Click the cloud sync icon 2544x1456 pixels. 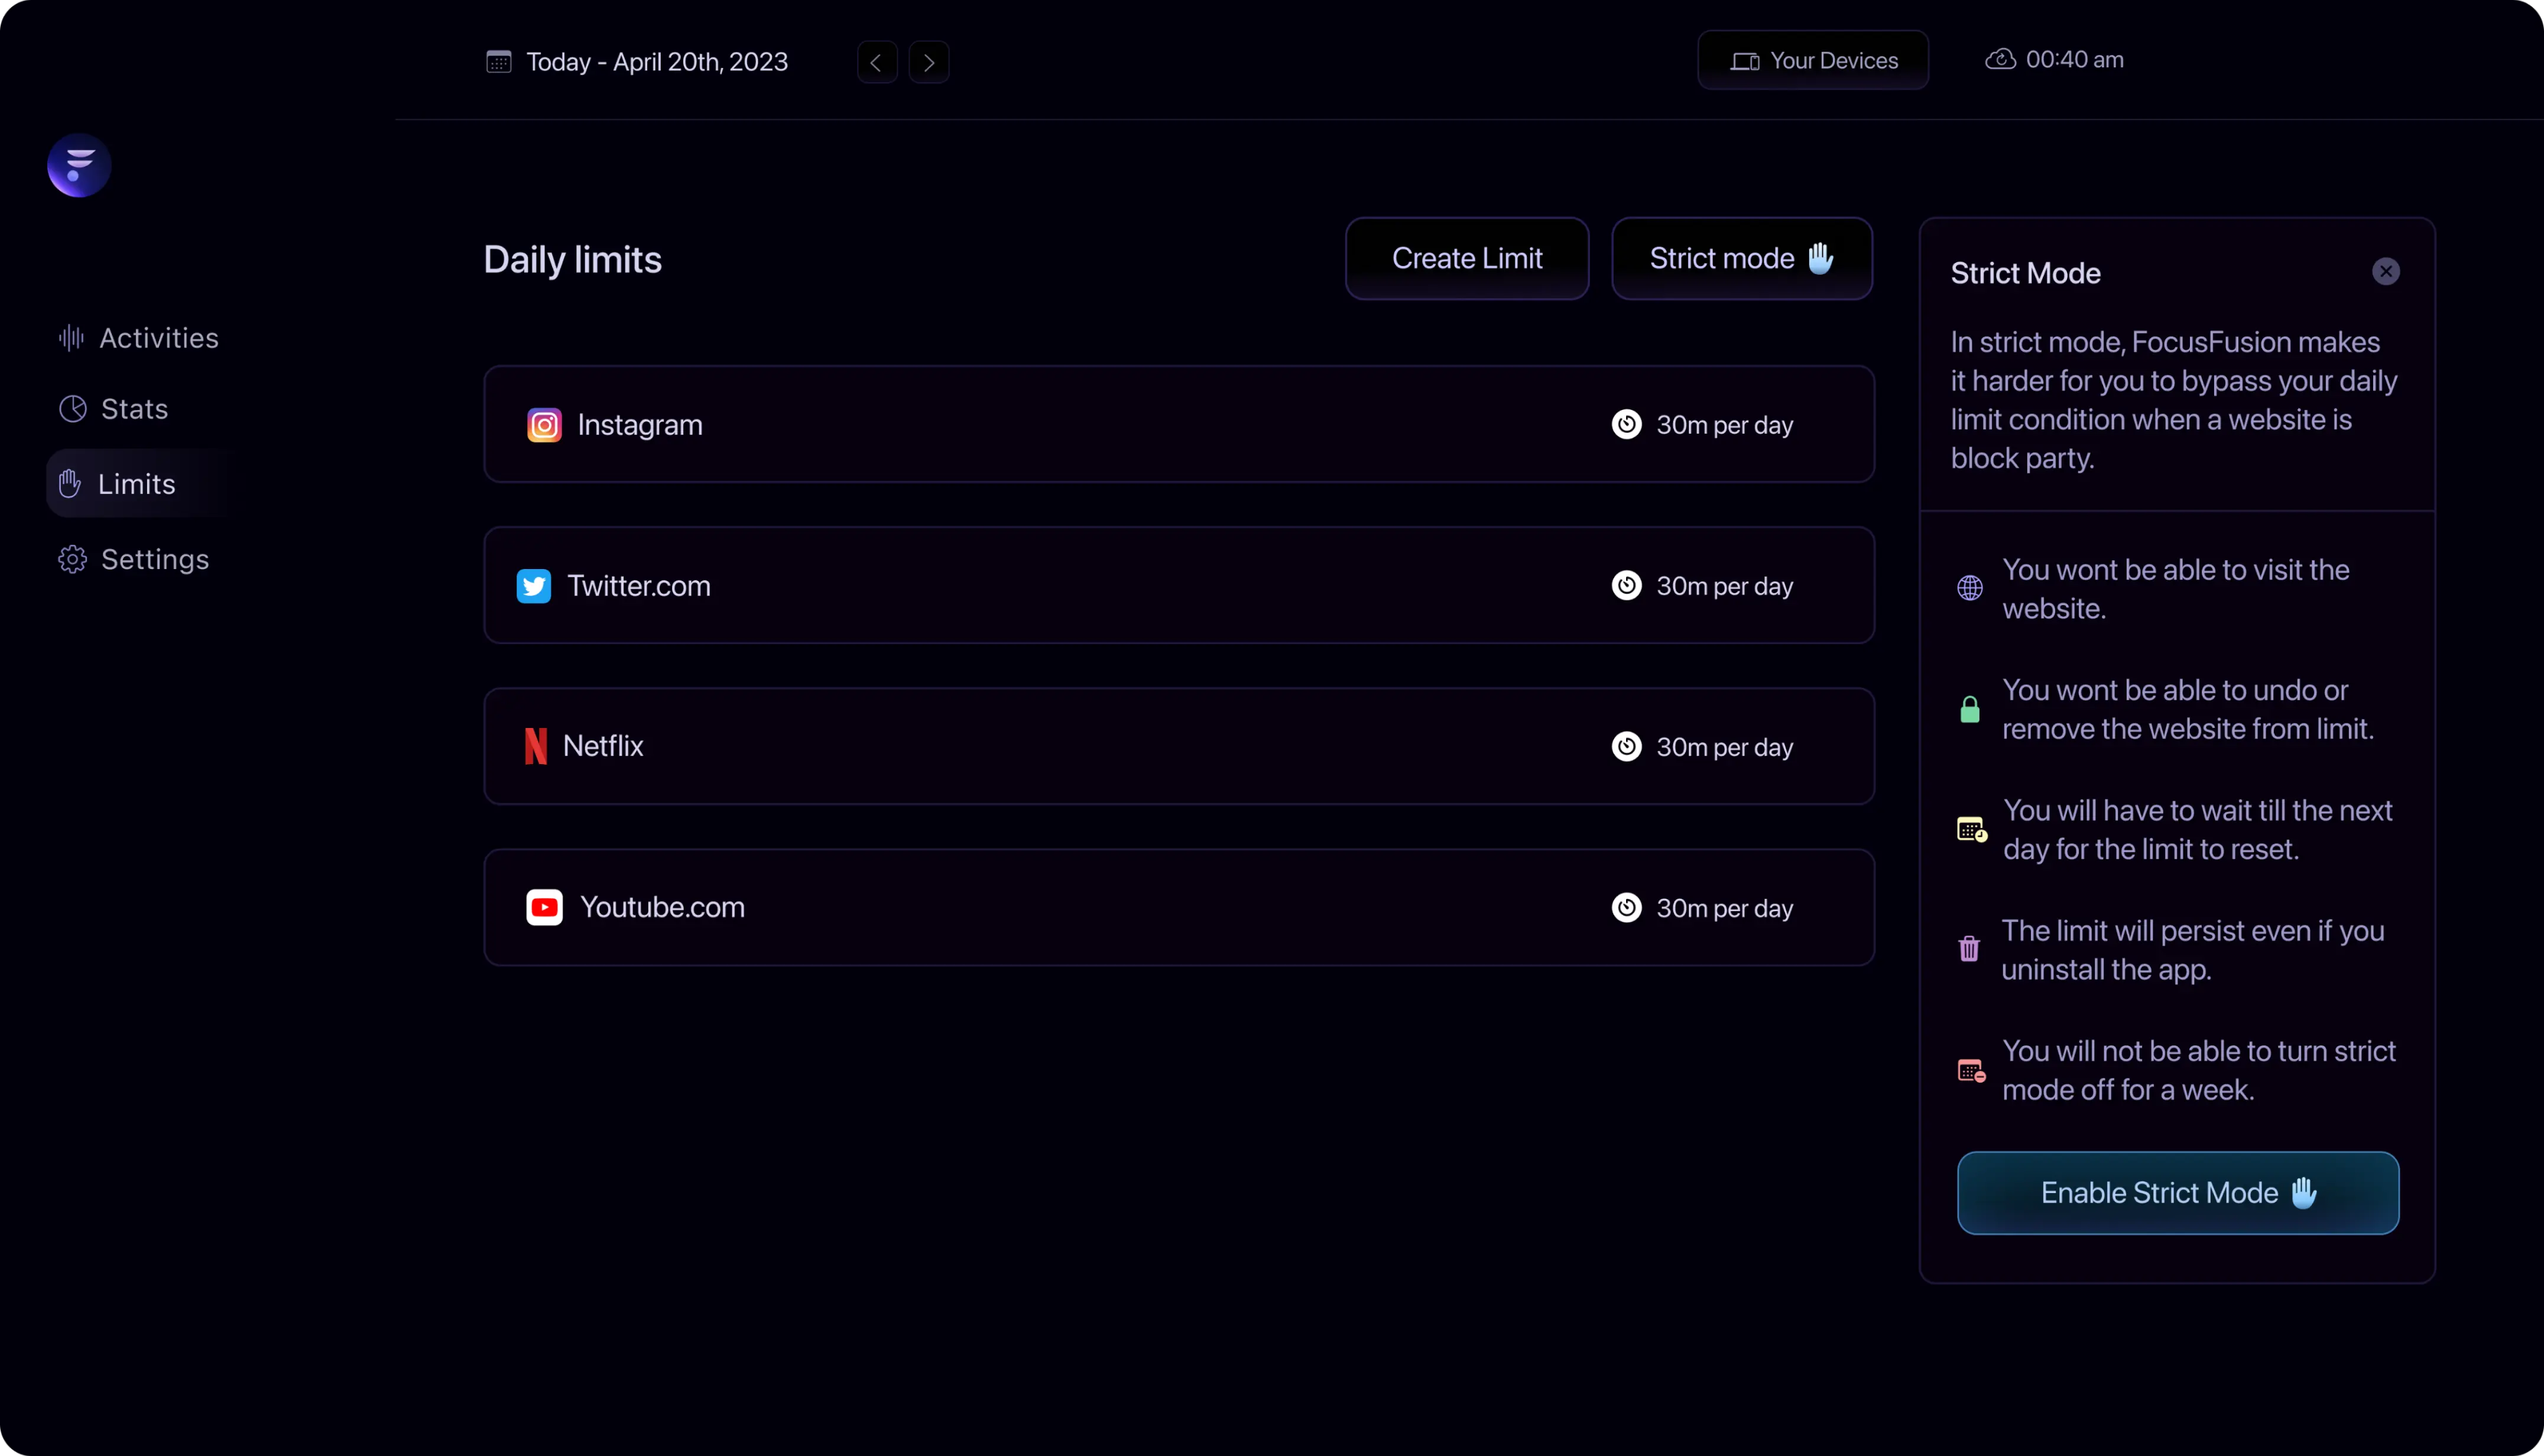click(x=2000, y=59)
